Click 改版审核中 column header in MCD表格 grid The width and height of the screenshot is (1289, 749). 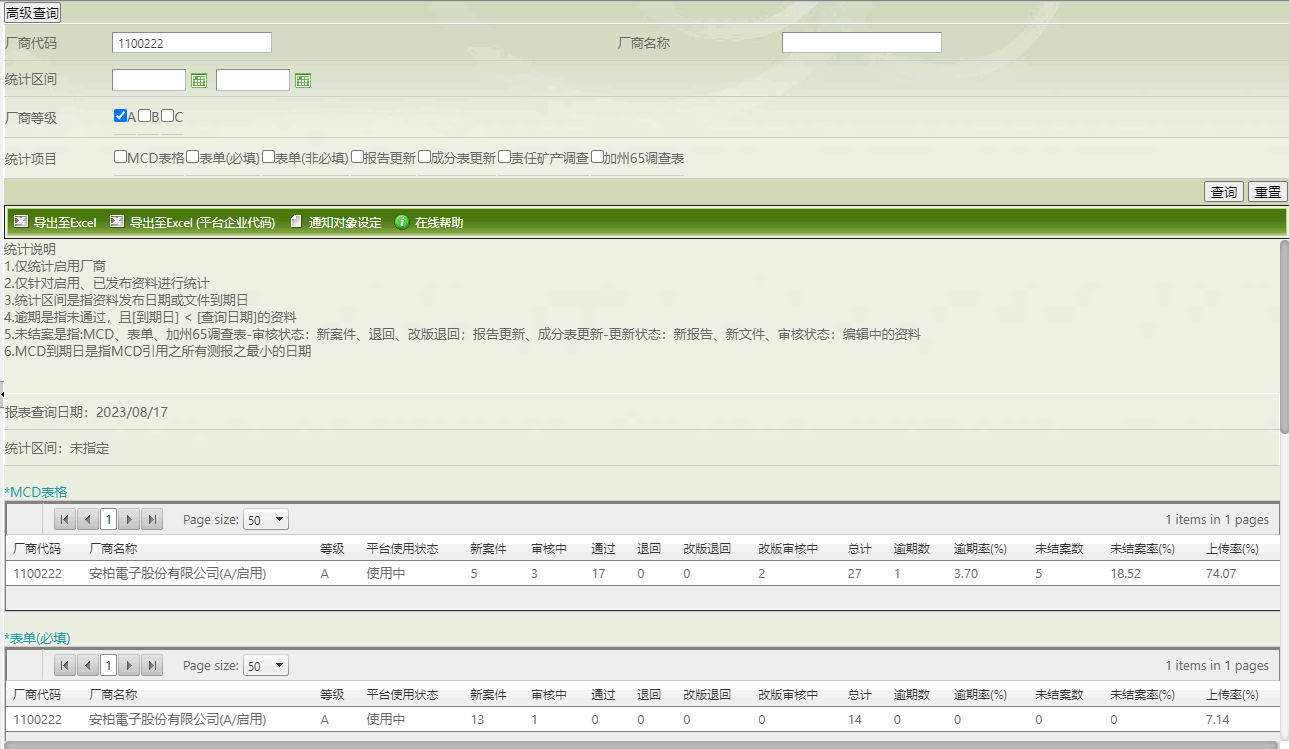pos(788,549)
